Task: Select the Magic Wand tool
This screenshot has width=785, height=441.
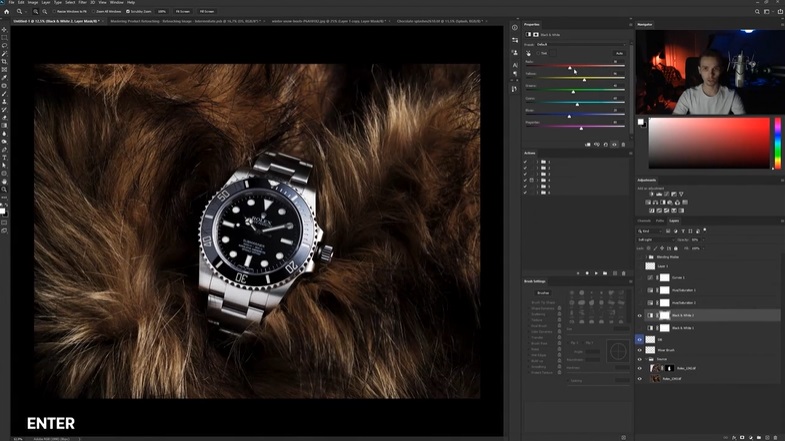Action: (x=5, y=54)
